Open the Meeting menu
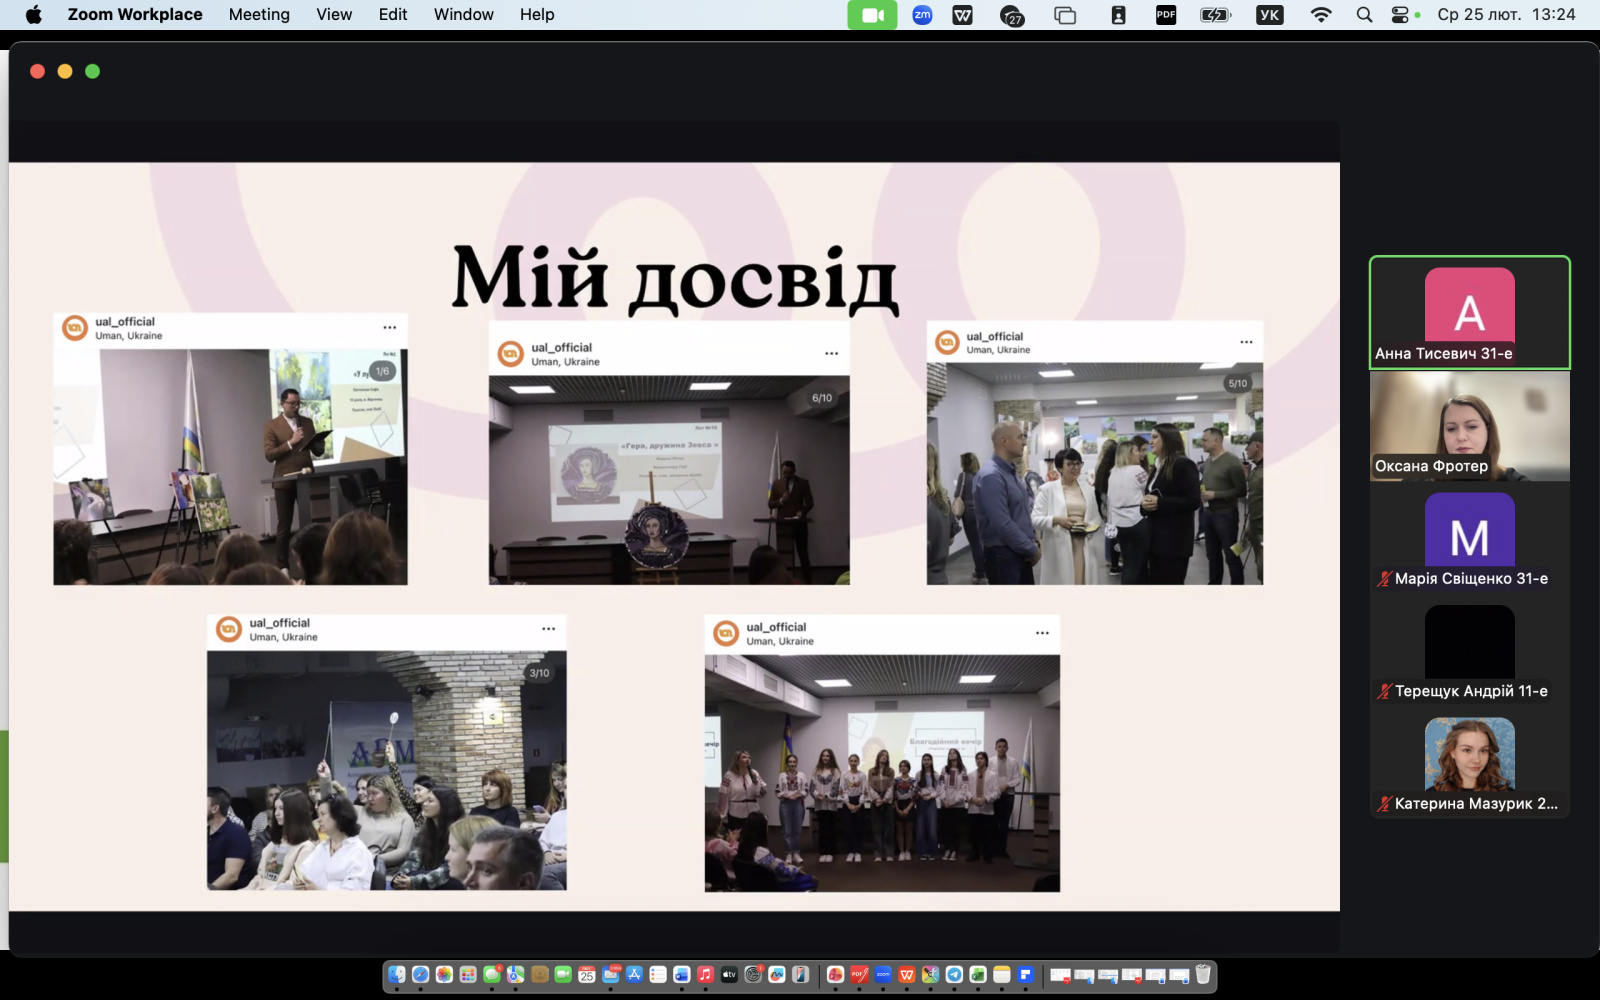This screenshot has width=1600, height=1000. click(259, 15)
